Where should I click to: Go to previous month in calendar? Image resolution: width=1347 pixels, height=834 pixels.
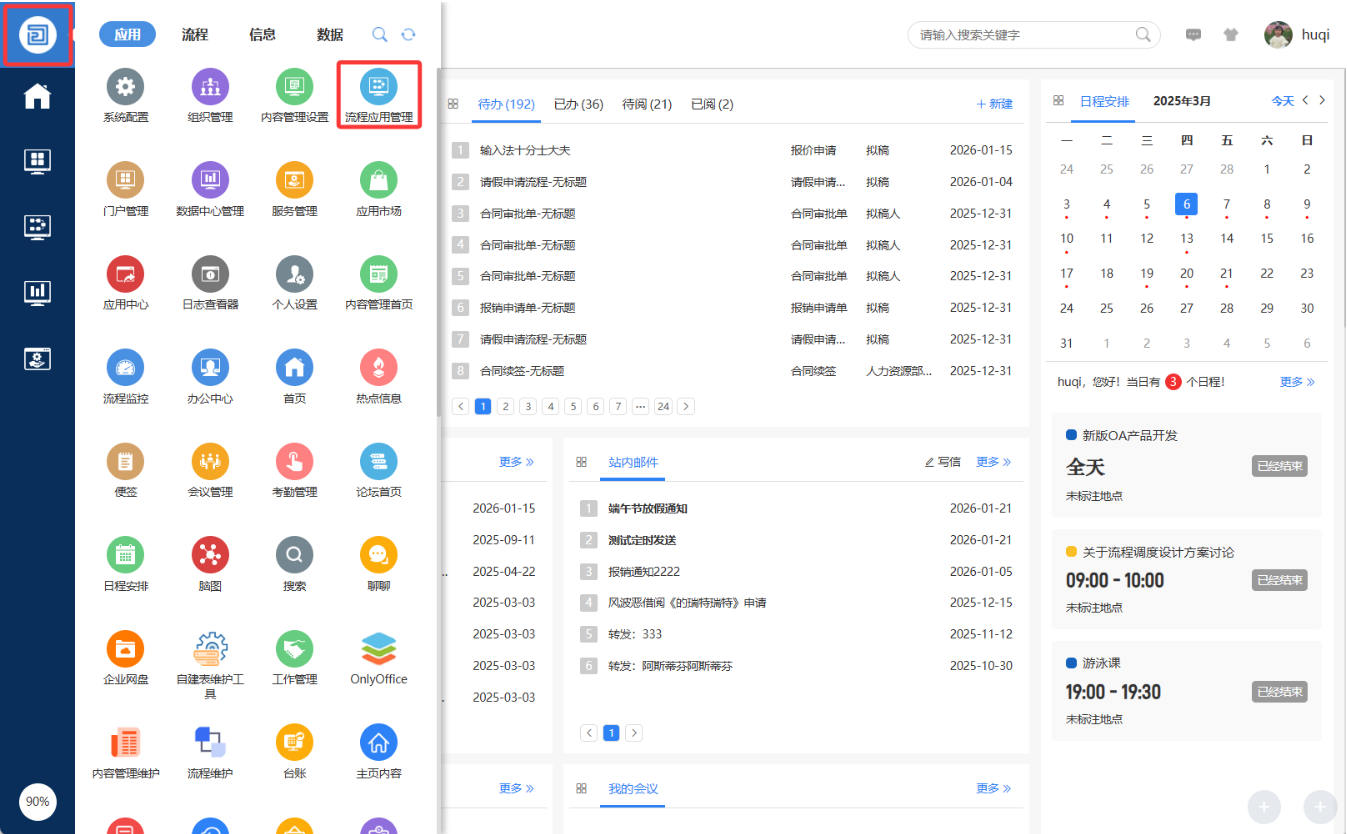[1305, 100]
